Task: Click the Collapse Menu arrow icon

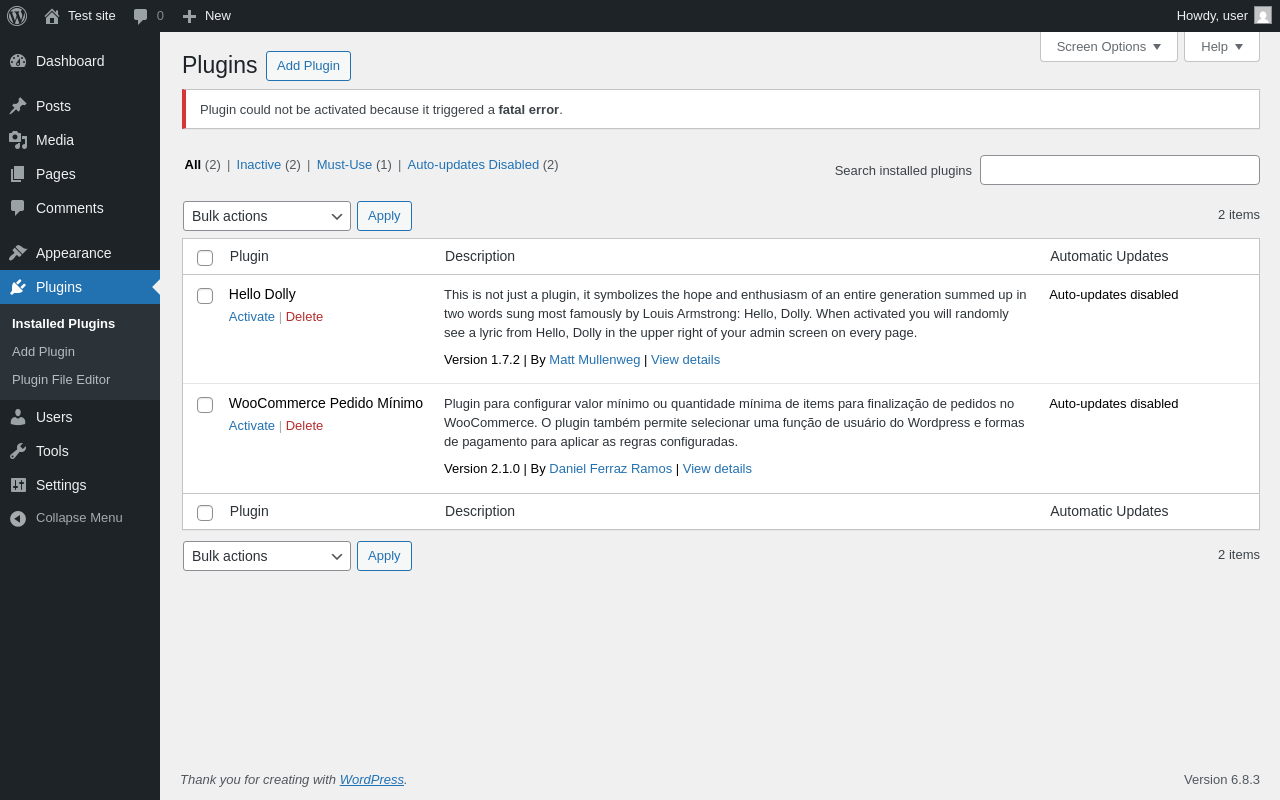Action: (x=18, y=518)
